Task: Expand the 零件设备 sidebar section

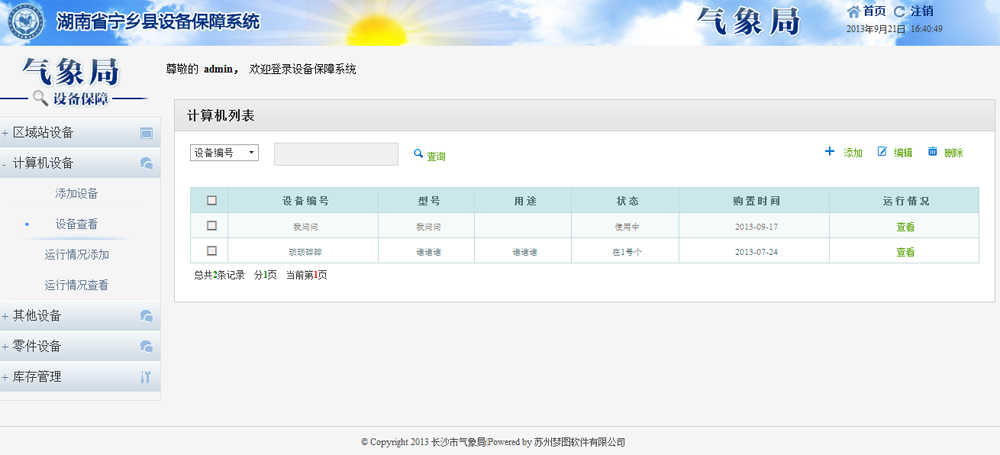Action: point(37,347)
